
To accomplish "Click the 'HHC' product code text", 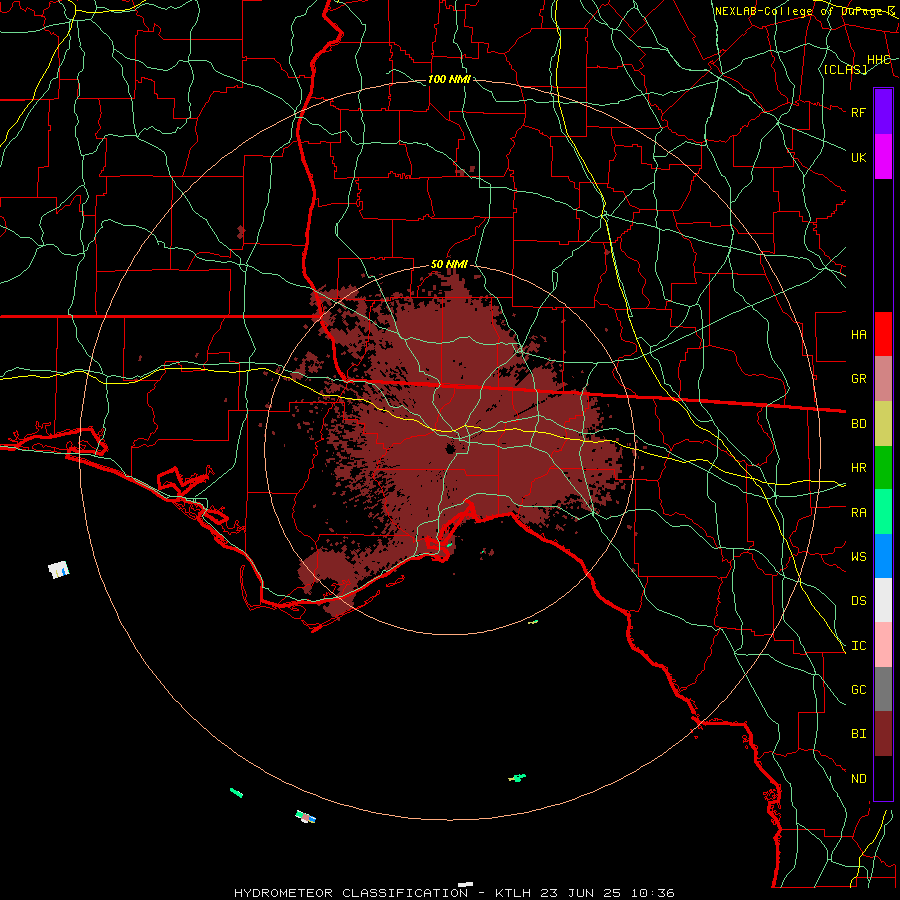I will 879,60.
